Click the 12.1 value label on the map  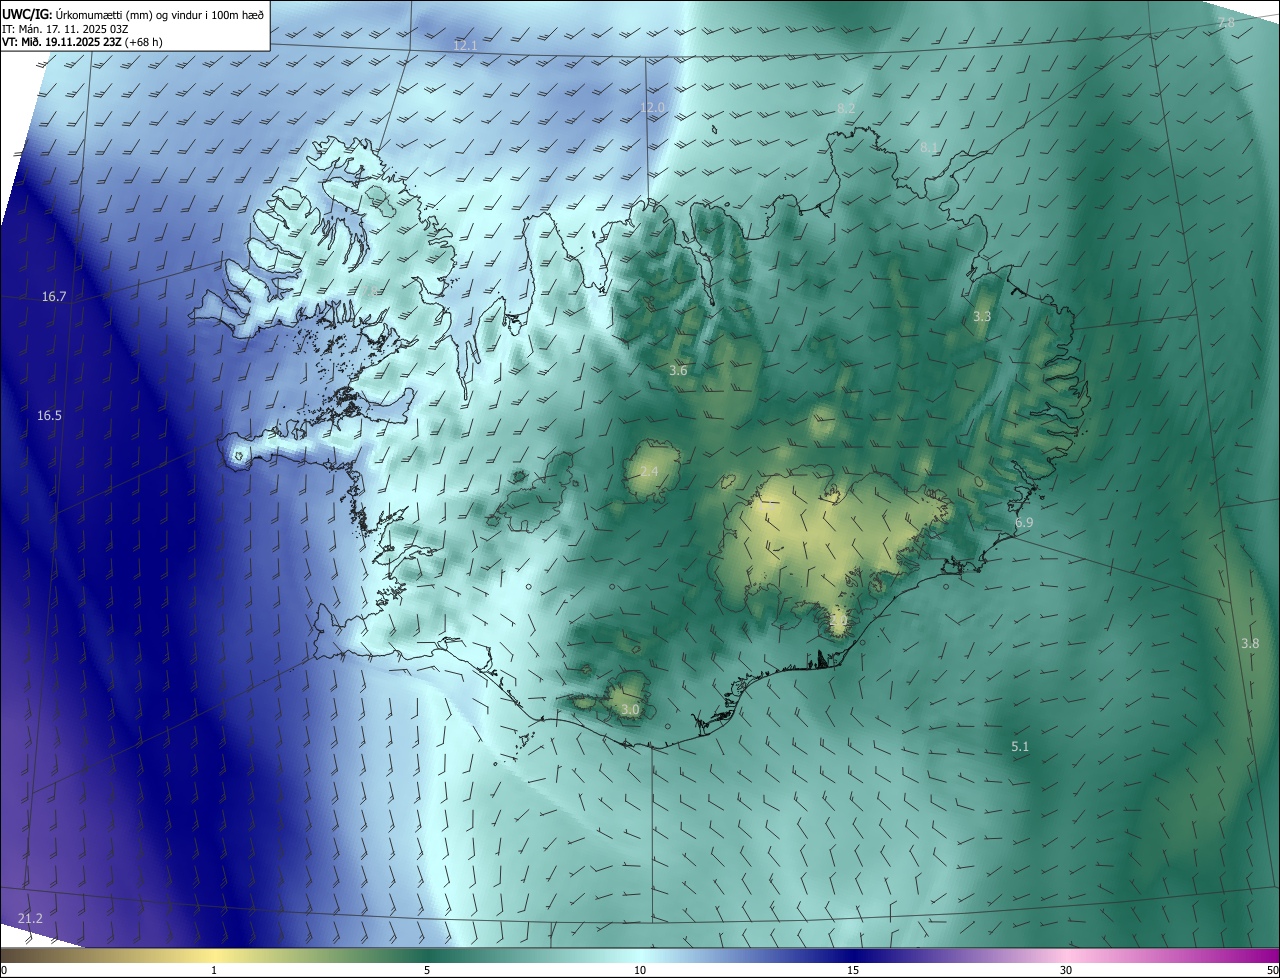coord(465,46)
